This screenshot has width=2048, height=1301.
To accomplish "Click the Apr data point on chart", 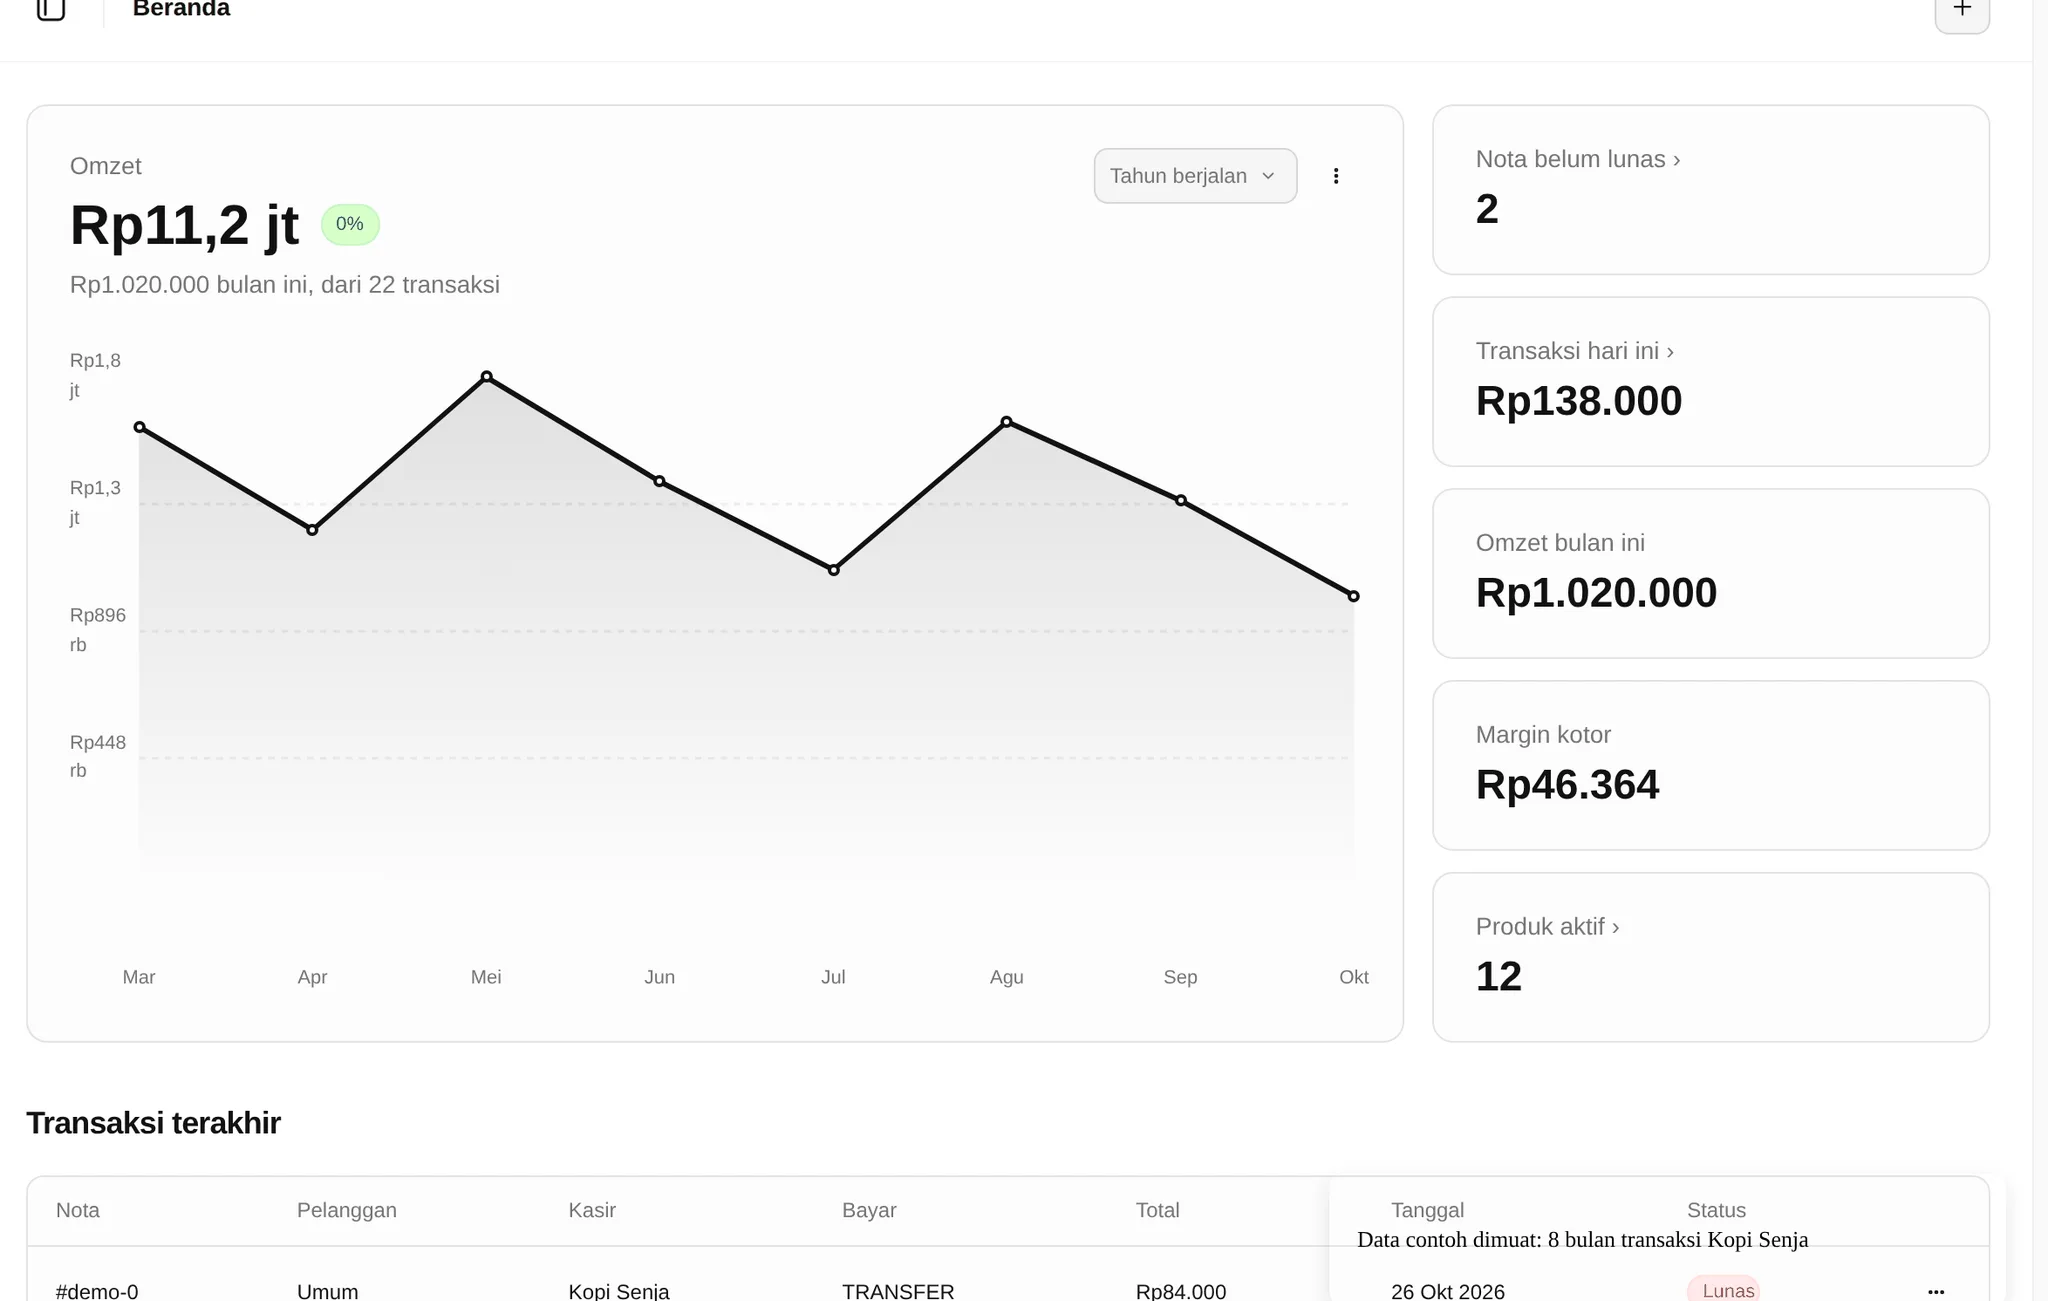I will click(312, 530).
